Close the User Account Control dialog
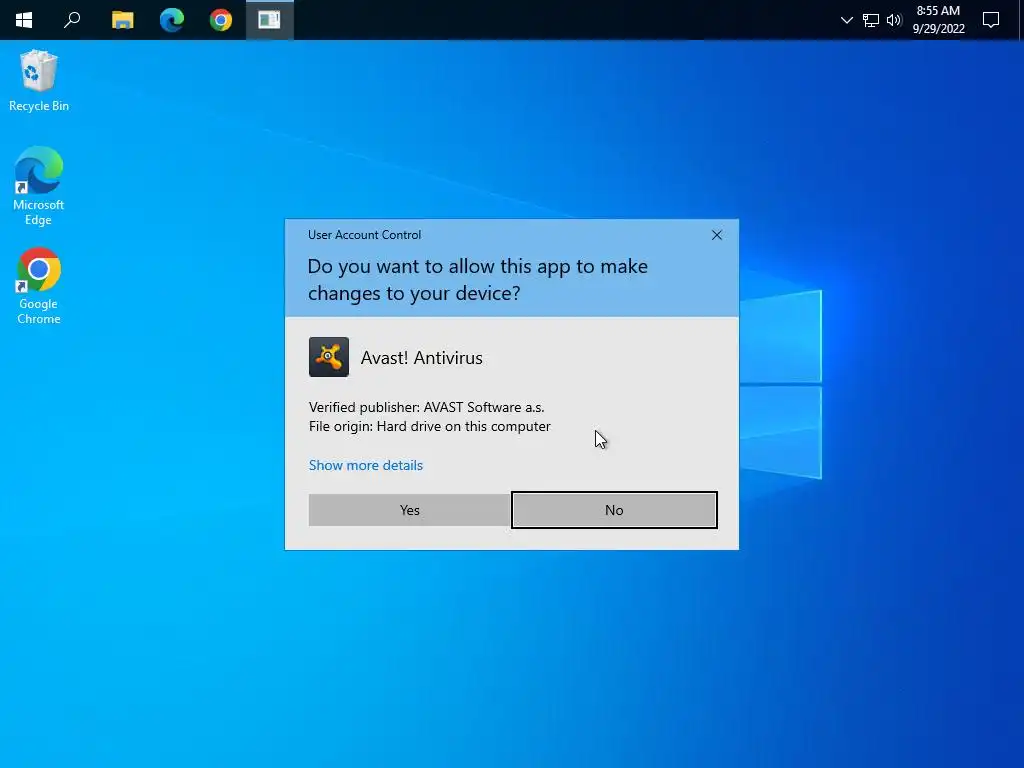Image resolution: width=1024 pixels, height=768 pixels. [x=716, y=235]
